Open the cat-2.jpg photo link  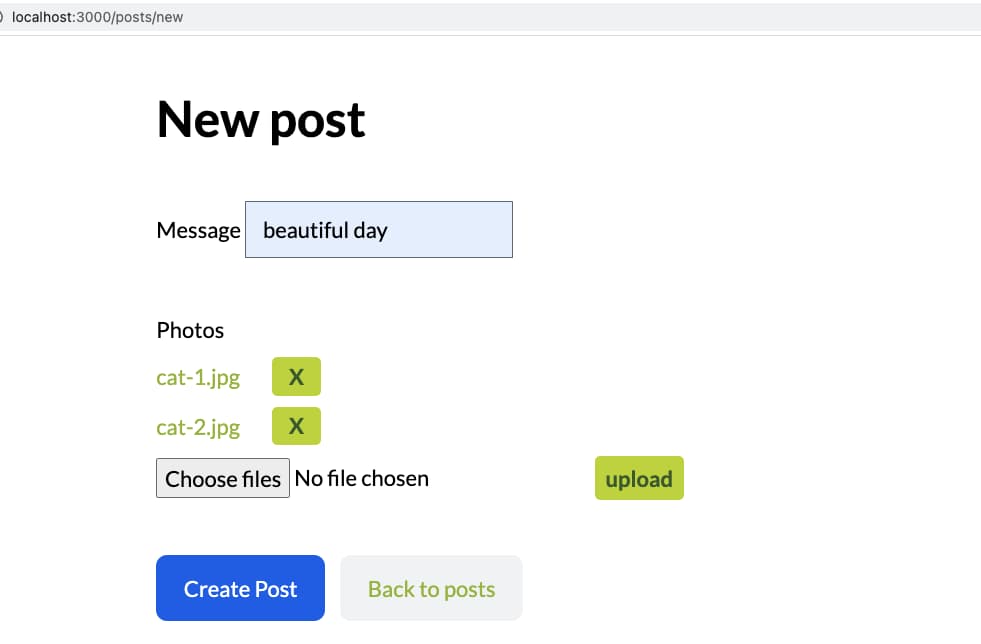tap(197, 427)
